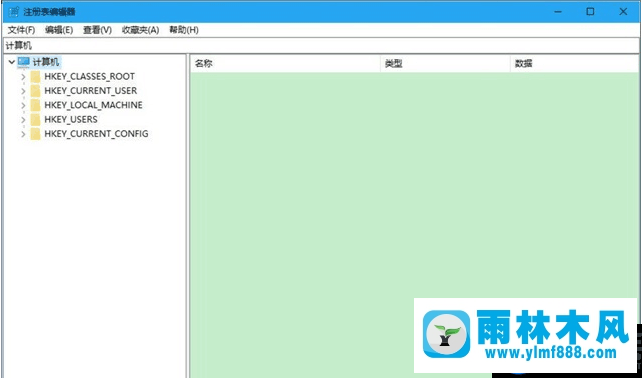Click the 类型 column header
This screenshot has height=378, width=642.
pos(445,63)
